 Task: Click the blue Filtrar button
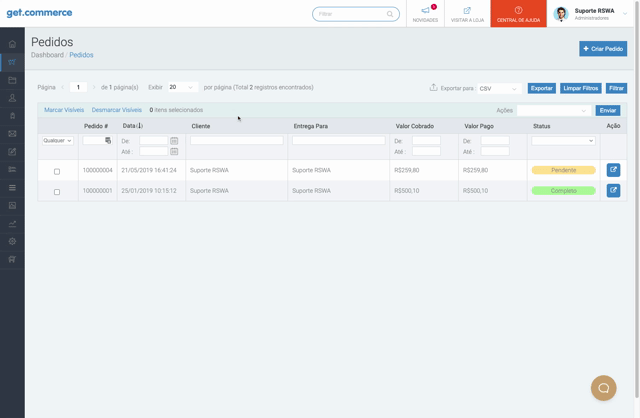pos(616,88)
